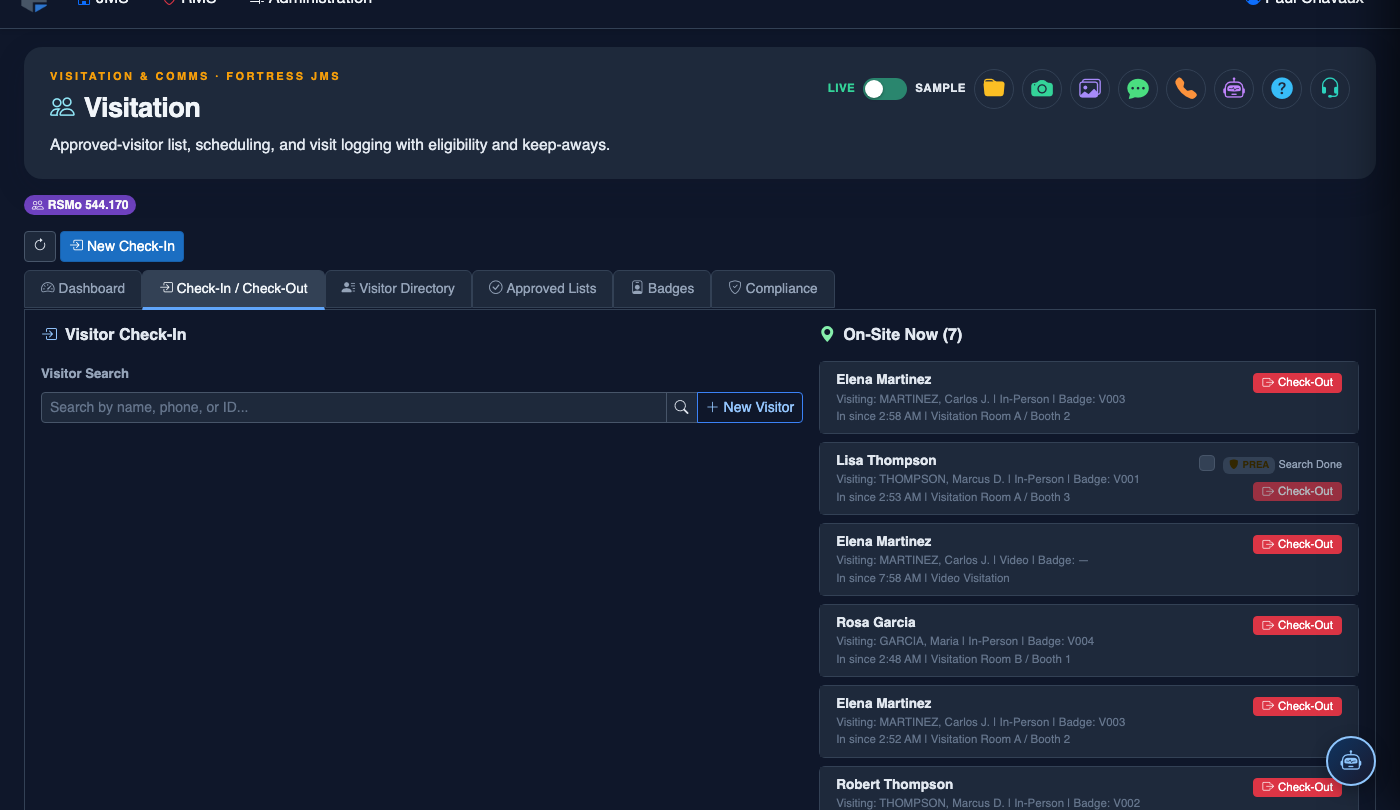Open the purple robot assistant icon in header

click(1234, 88)
